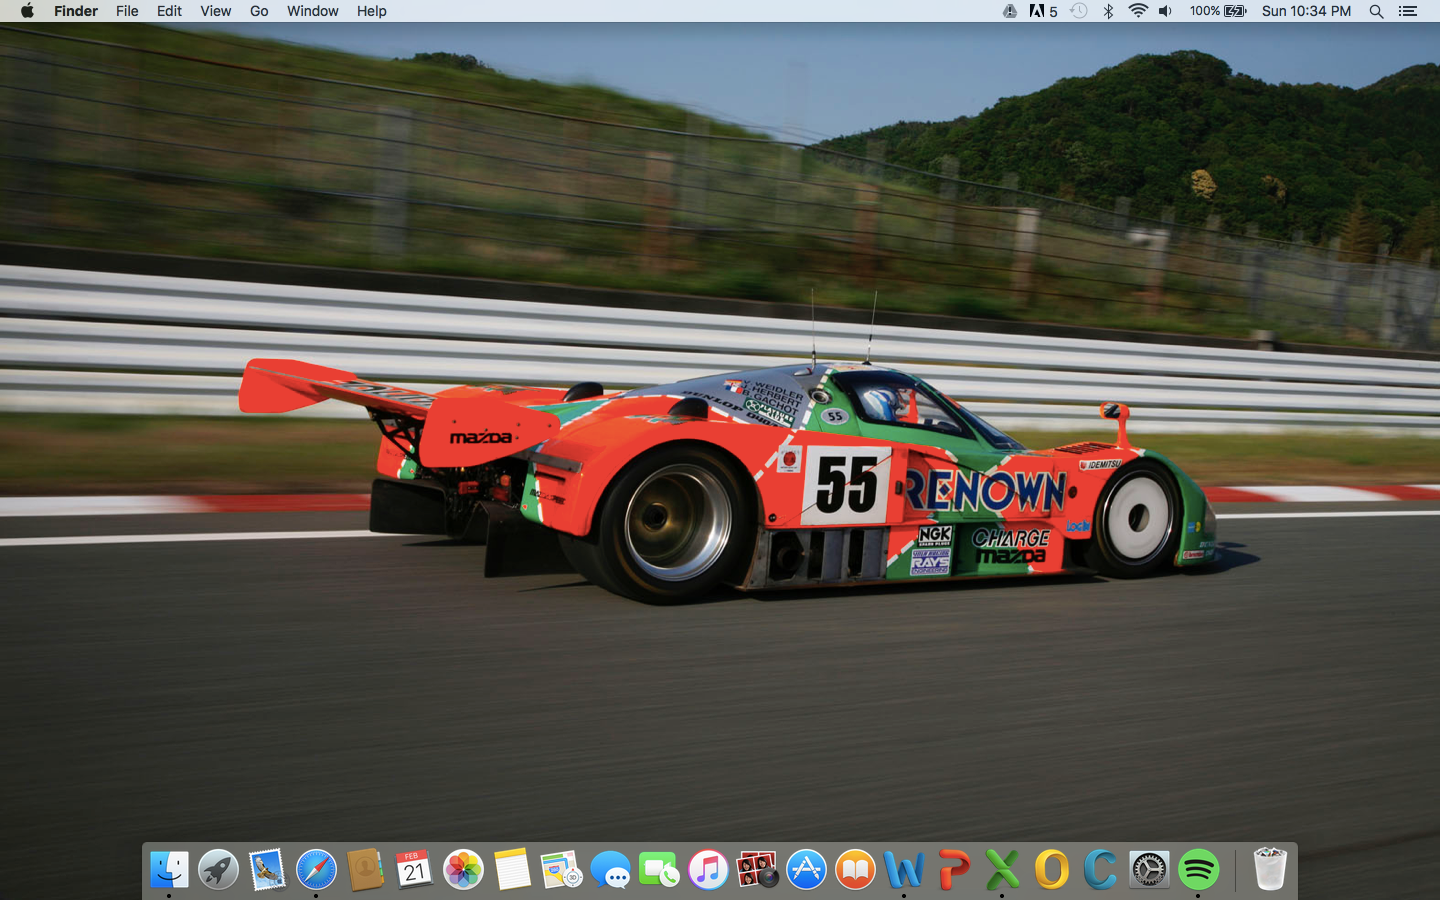
Task: Open the Edit menu
Action: pos(169,11)
